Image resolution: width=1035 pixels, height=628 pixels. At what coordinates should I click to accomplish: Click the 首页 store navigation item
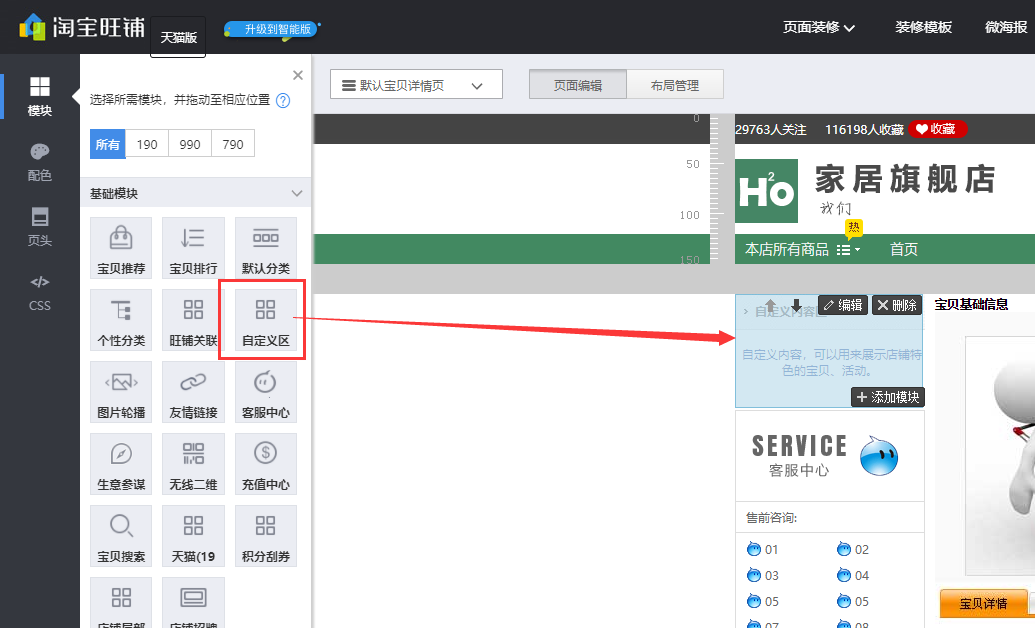click(x=904, y=249)
